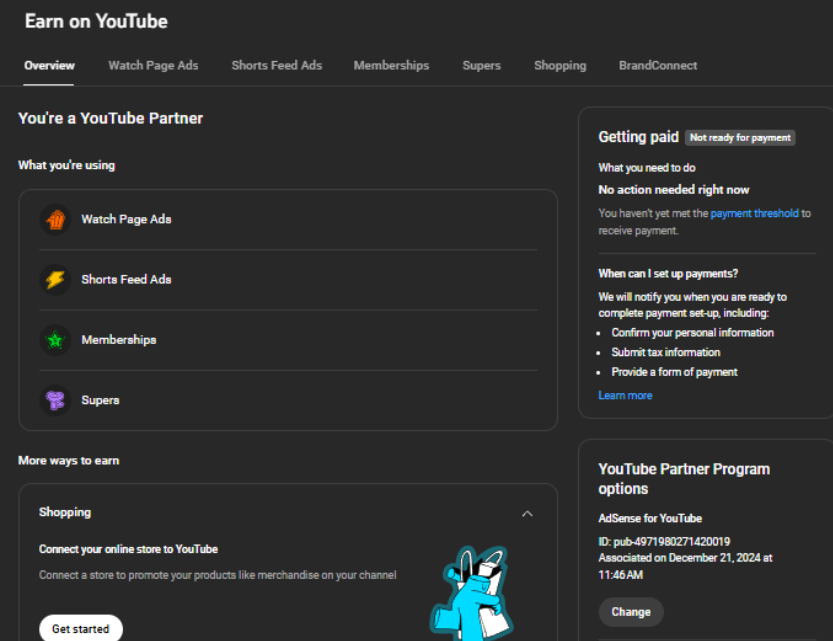
Task: Click the "You're a YouTube Partner" heading
Action: [x=110, y=118]
